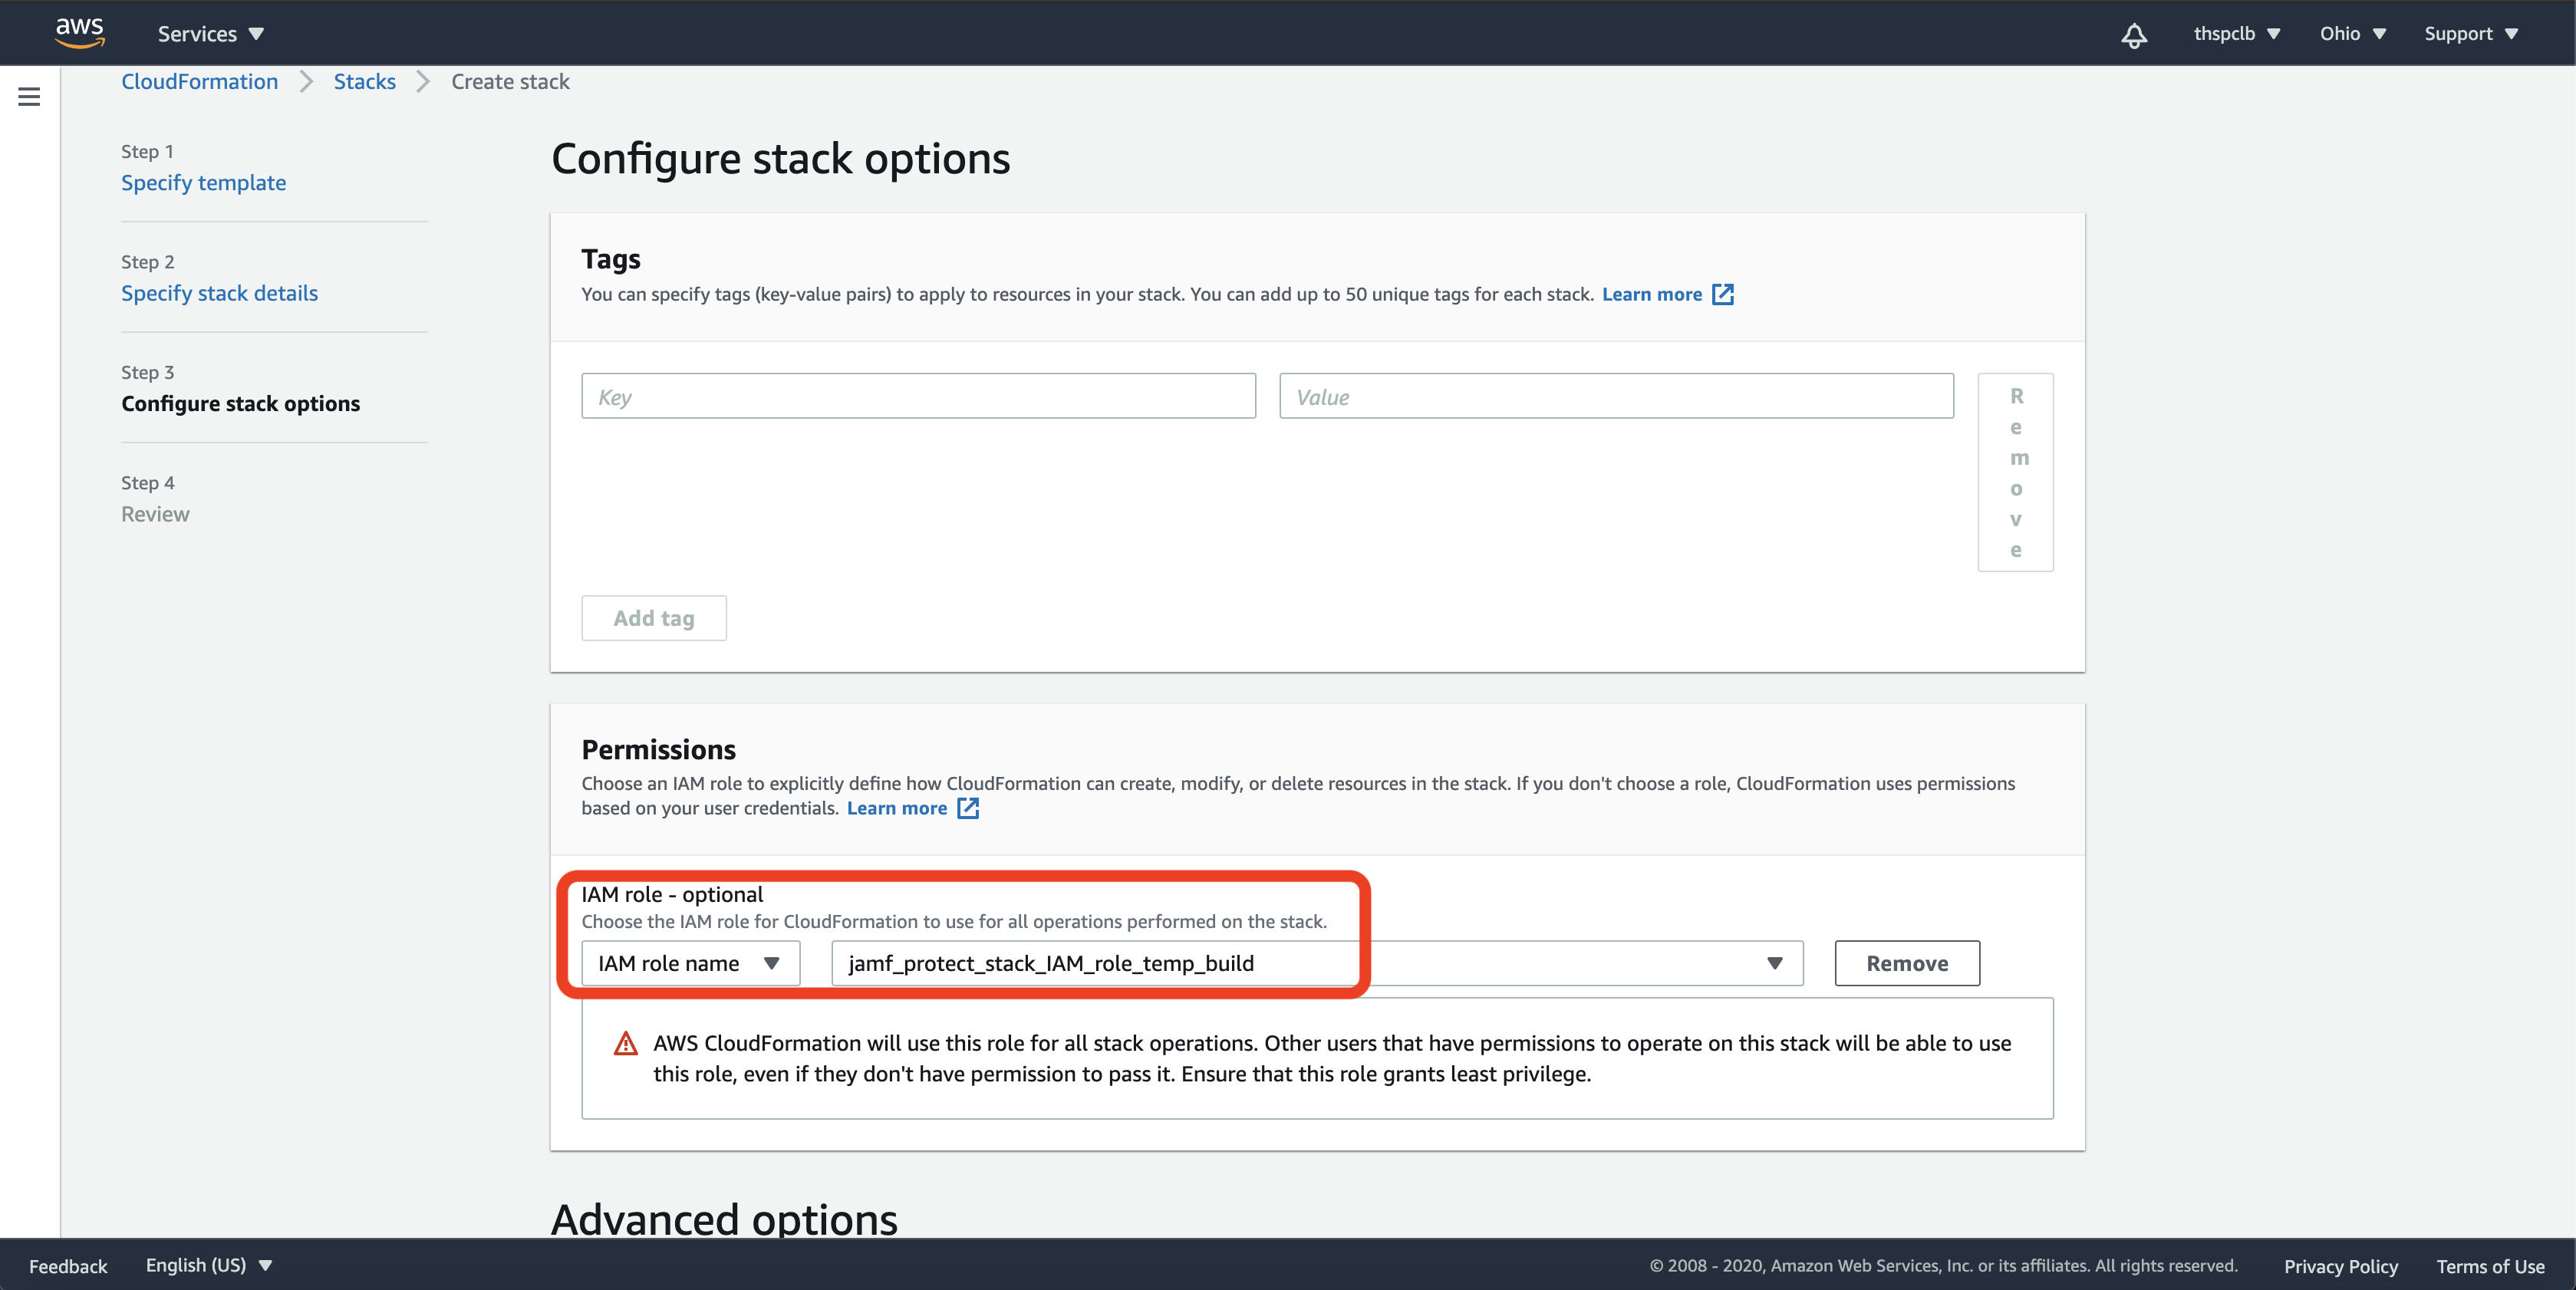Click the IAM role - optional label

coord(672,894)
